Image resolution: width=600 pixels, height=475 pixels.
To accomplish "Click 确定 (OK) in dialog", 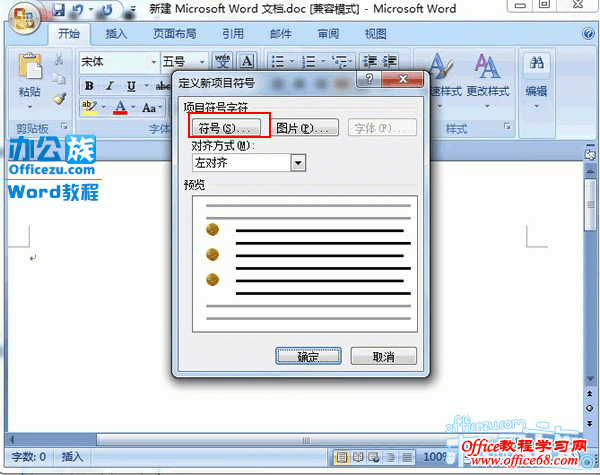I will point(308,356).
